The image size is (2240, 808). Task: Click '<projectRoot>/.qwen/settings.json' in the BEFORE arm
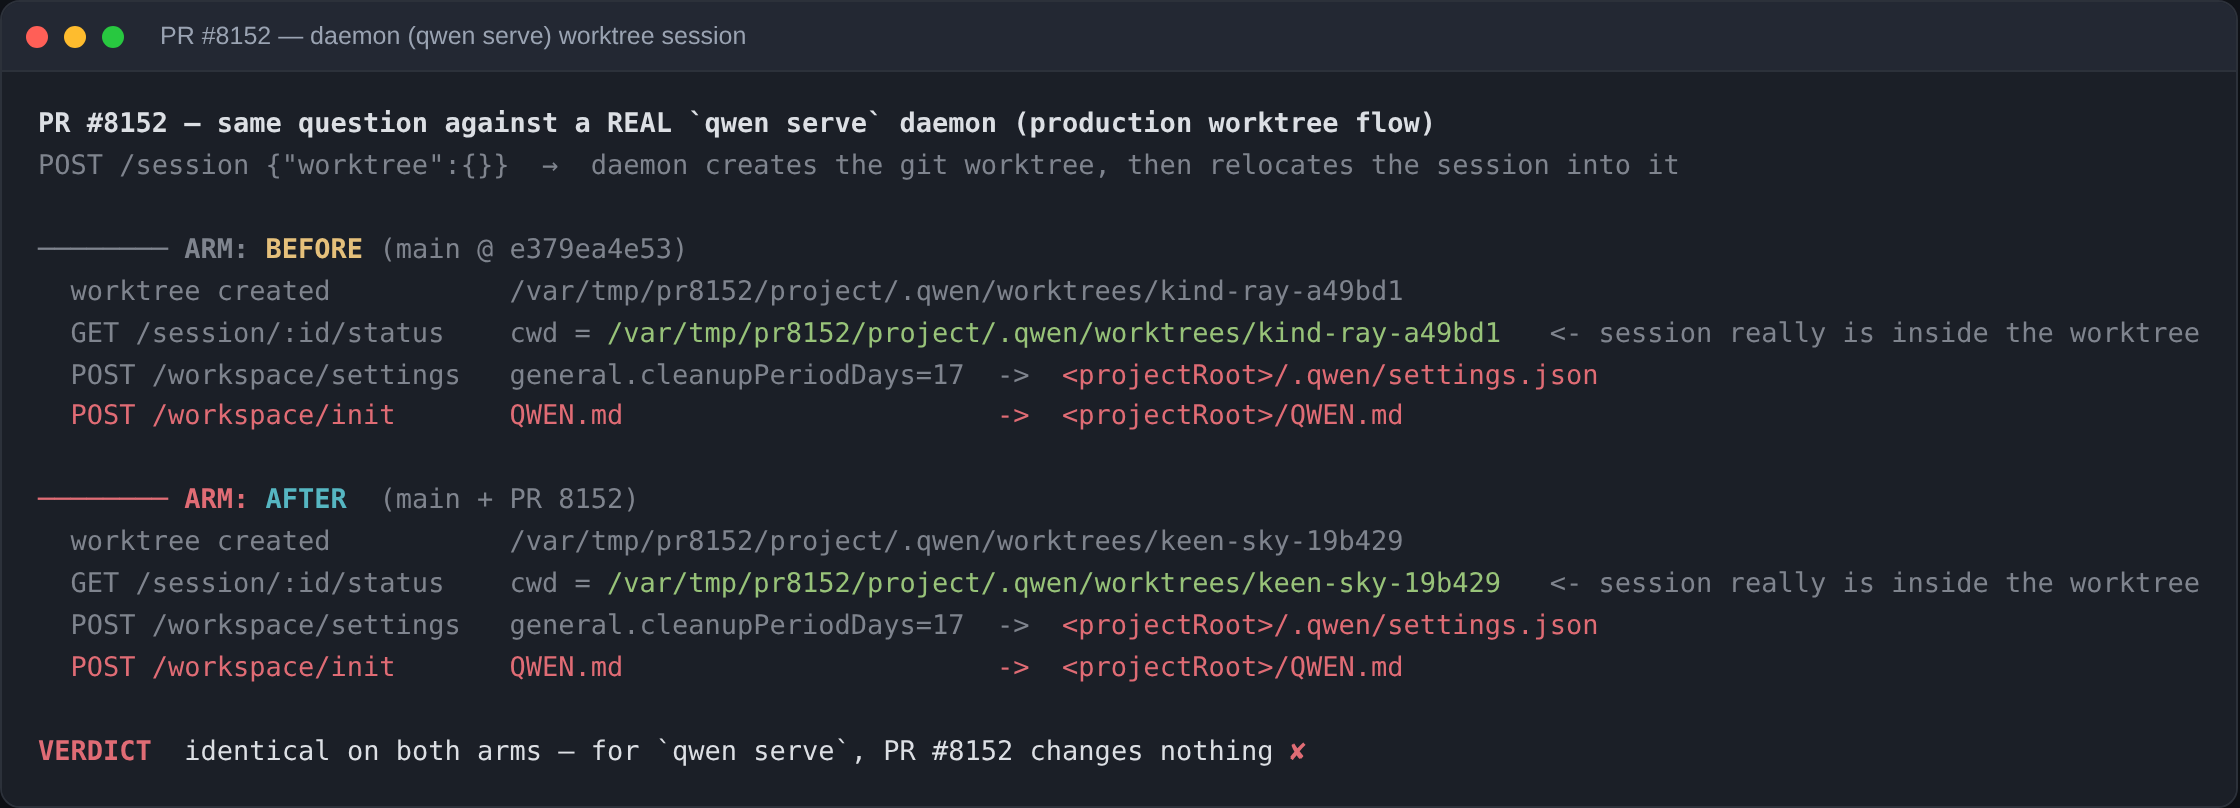click(1330, 375)
